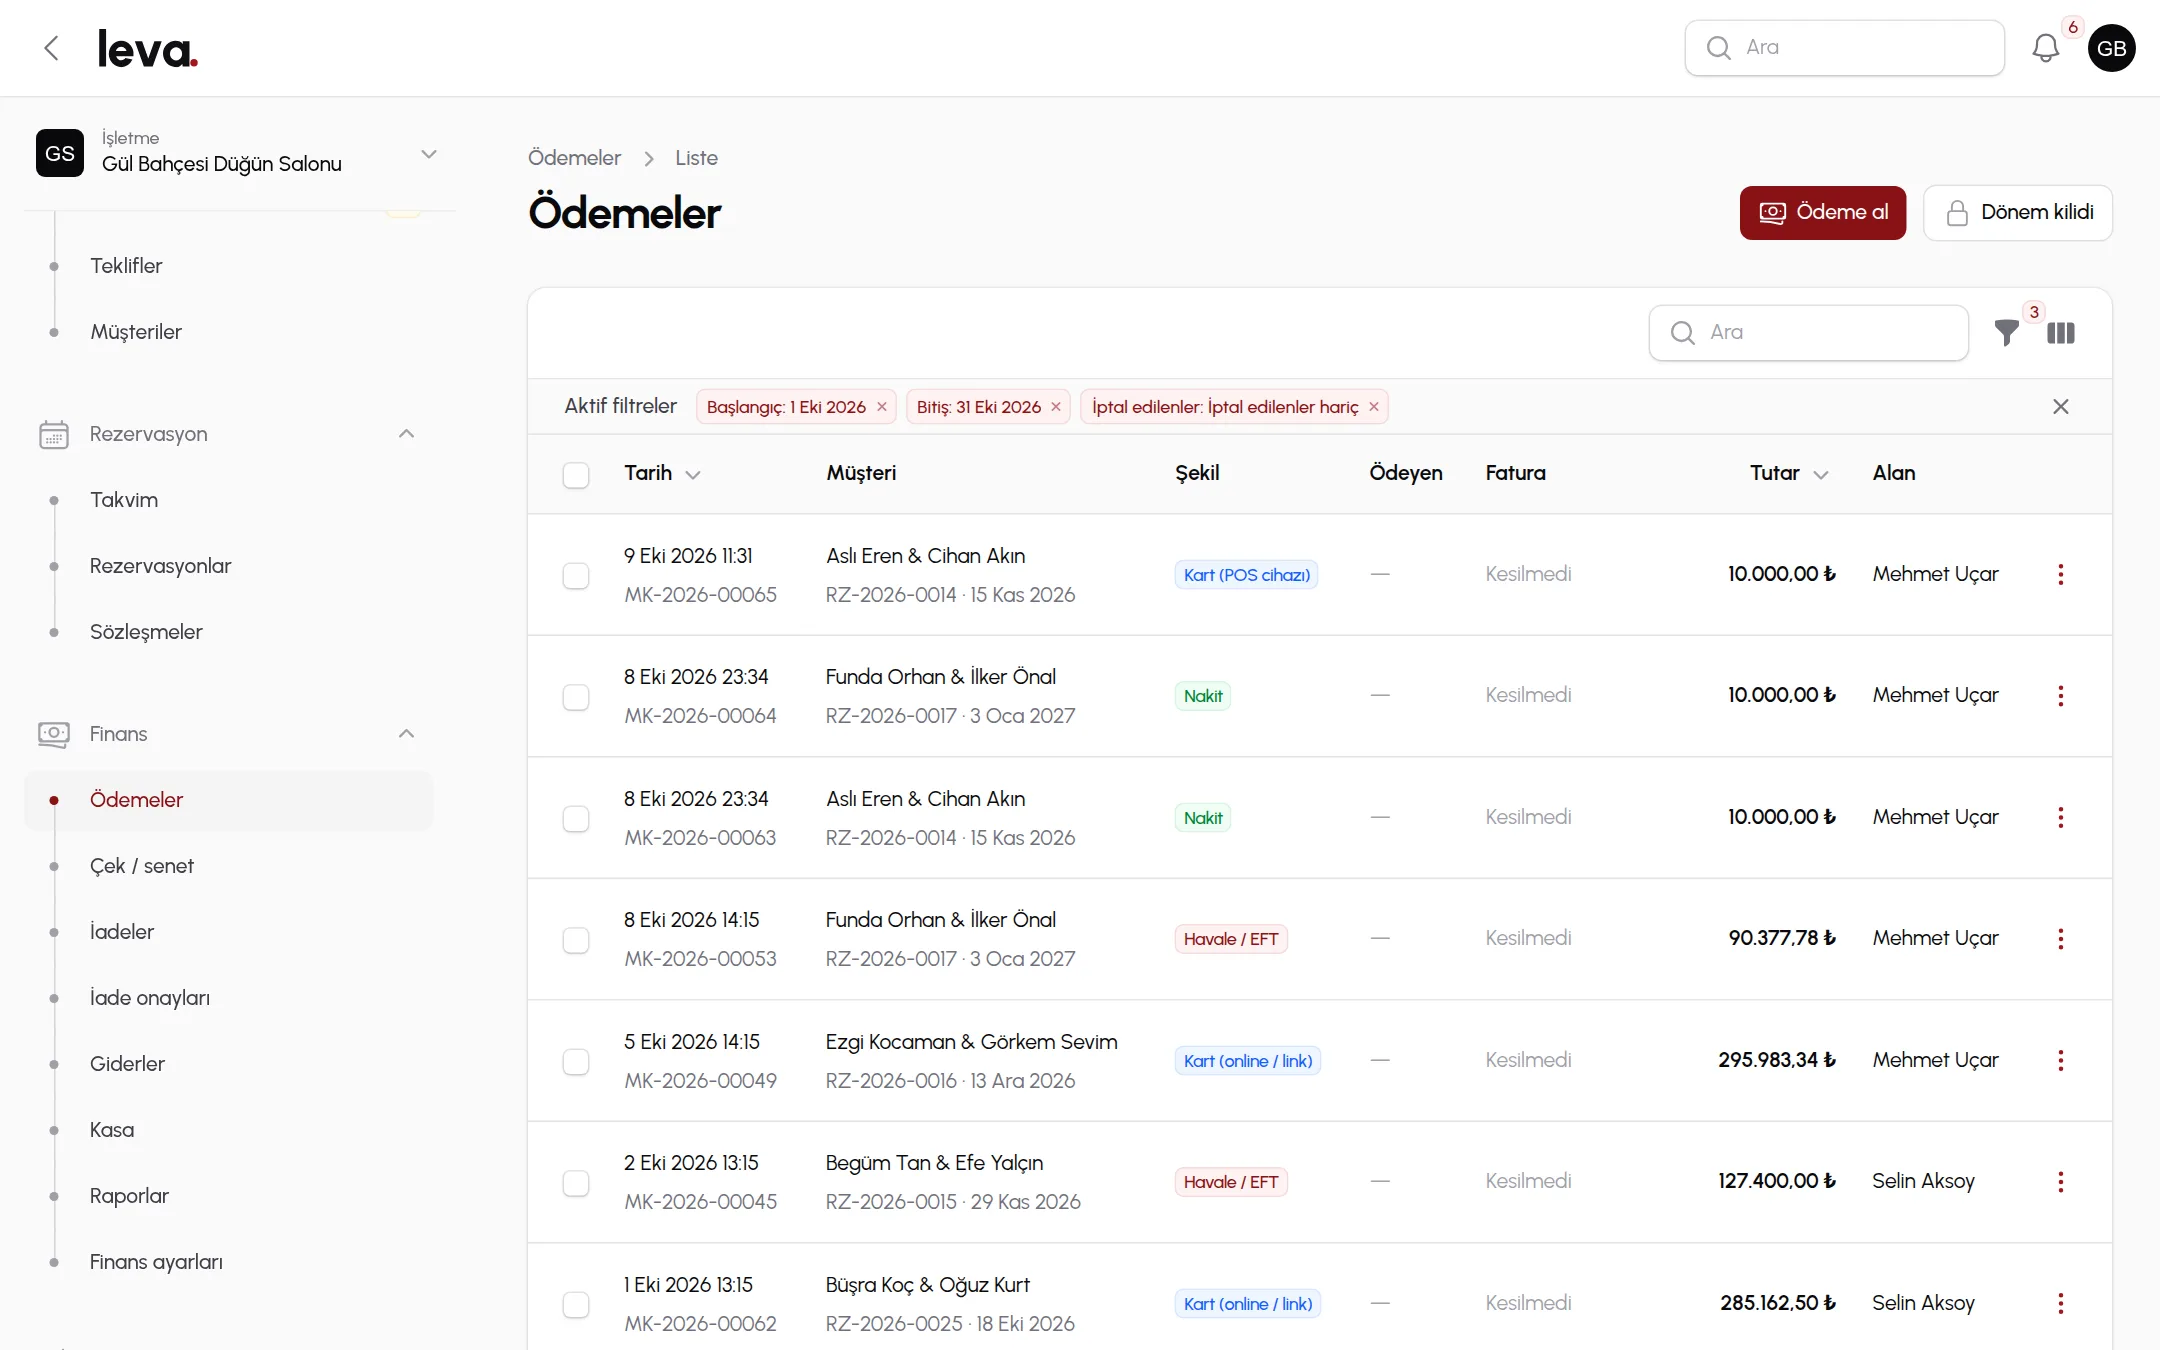2160x1350 pixels.
Task: Open row actions for MK-2026-00062
Action: pyautogui.click(x=2061, y=1304)
